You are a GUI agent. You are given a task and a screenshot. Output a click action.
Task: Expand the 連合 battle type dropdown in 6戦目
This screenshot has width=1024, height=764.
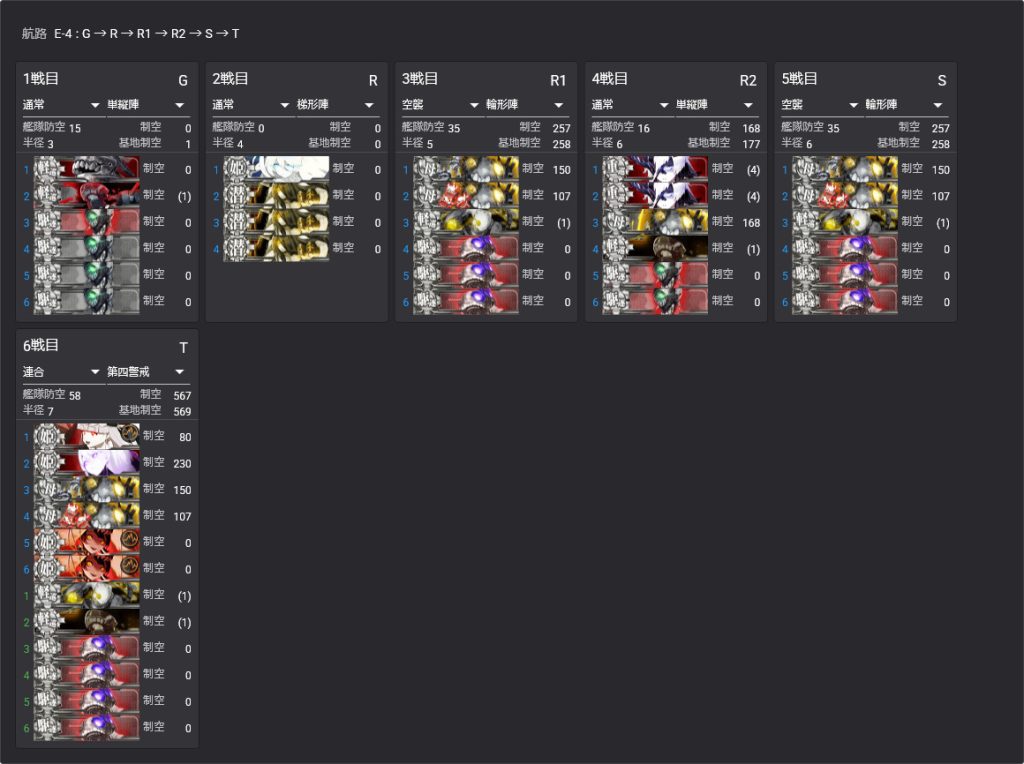tap(61, 372)
